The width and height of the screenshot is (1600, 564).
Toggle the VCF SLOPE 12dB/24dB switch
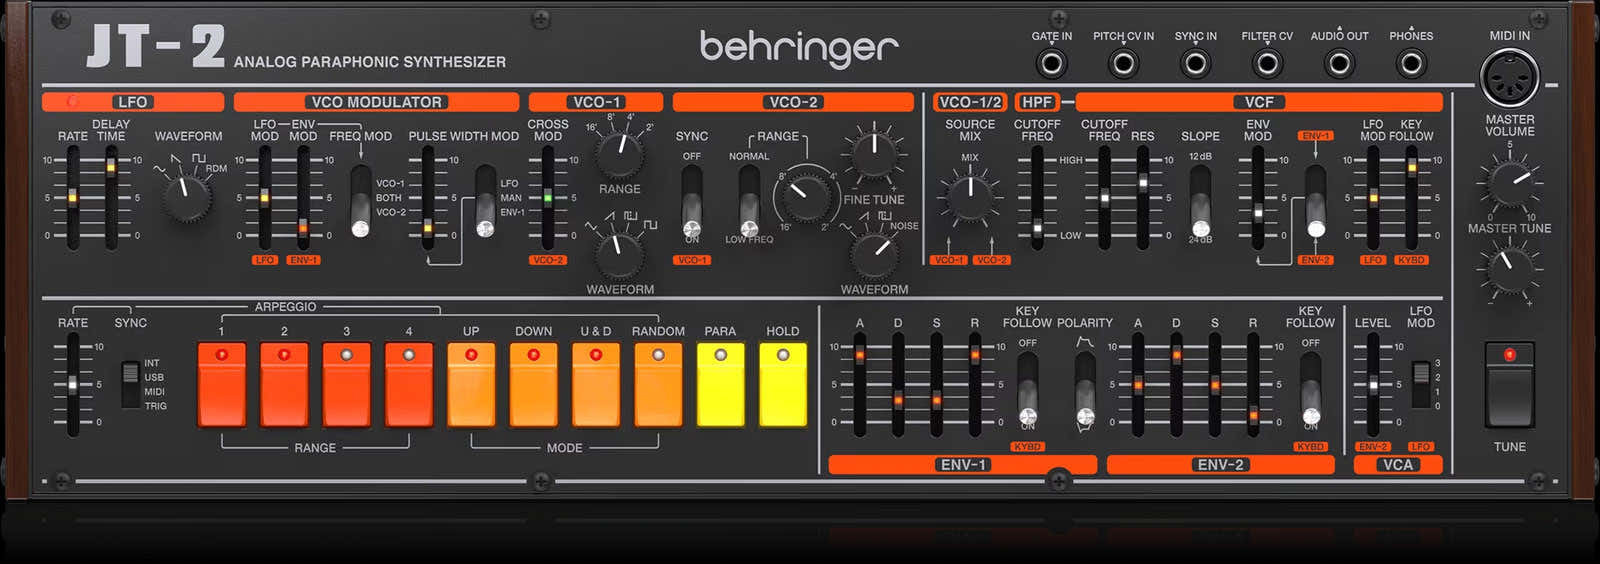click(1200, 200)
